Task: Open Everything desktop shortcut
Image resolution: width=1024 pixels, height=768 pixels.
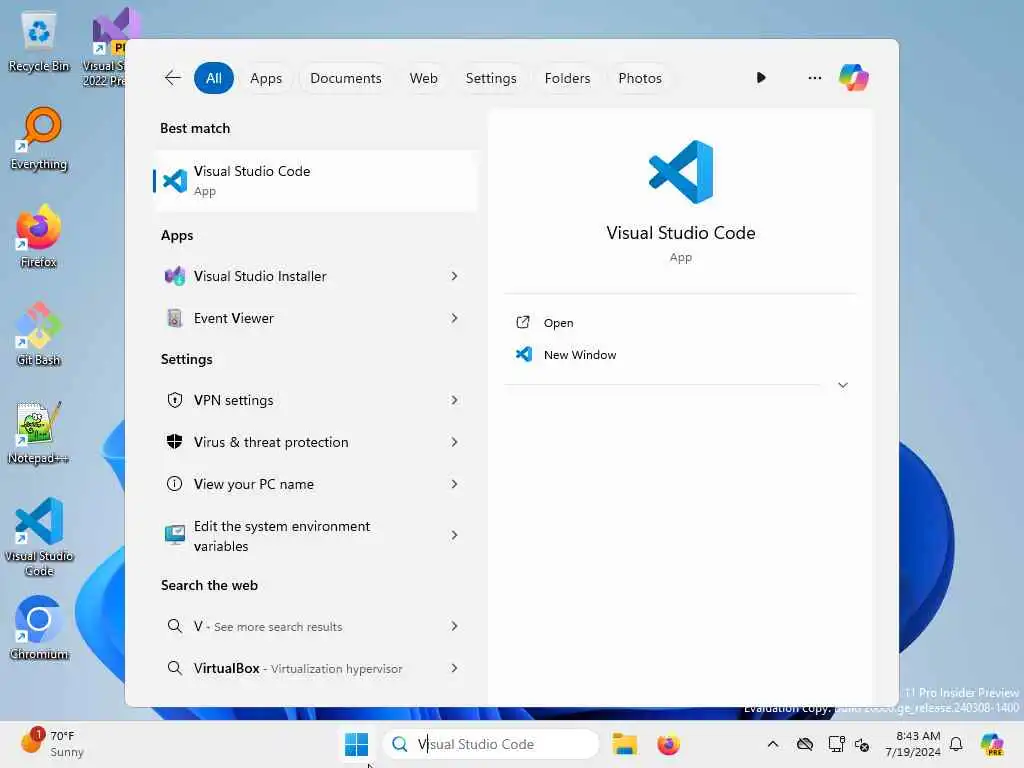Action: (x=39, y=138)
